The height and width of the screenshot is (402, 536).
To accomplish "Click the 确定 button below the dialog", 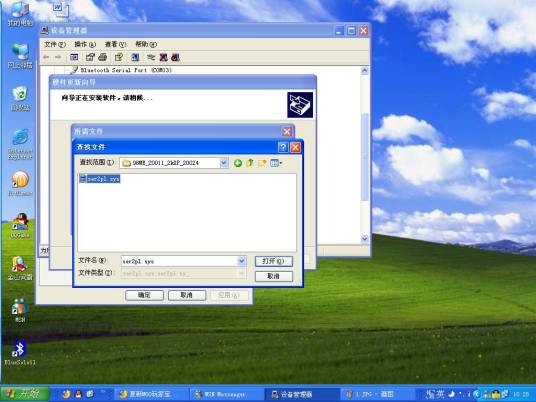I will point(144,295).
